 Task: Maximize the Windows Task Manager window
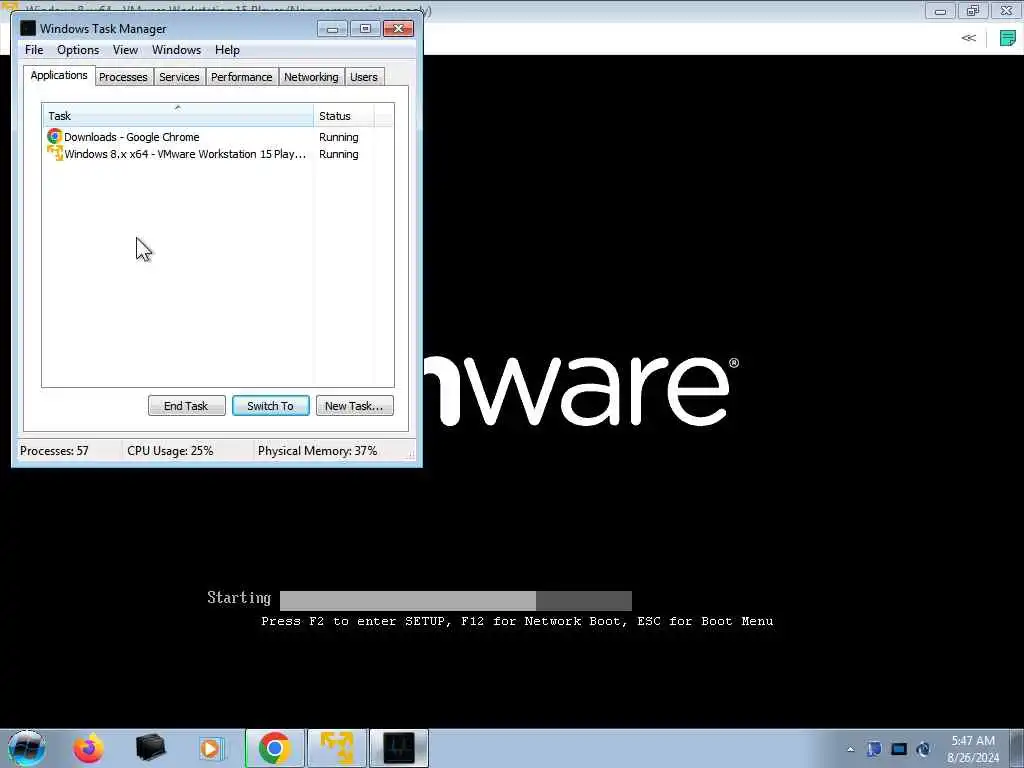click(365, 28)
